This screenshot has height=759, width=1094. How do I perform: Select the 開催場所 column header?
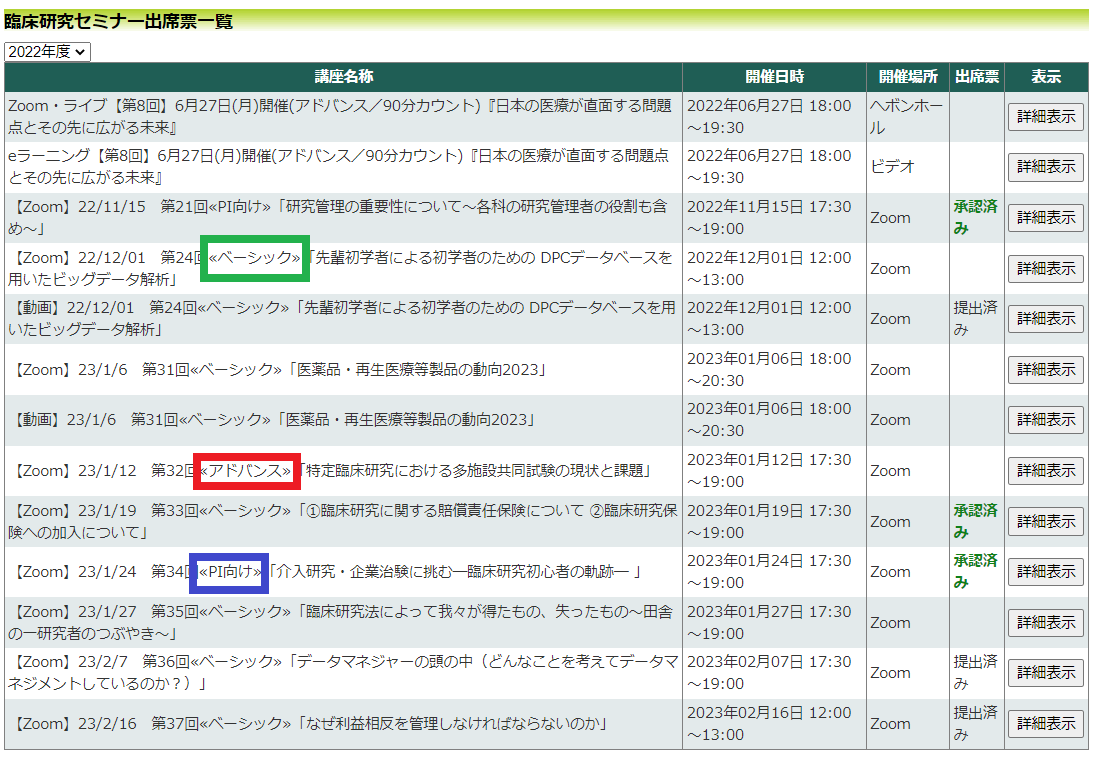tap(907, 77)
